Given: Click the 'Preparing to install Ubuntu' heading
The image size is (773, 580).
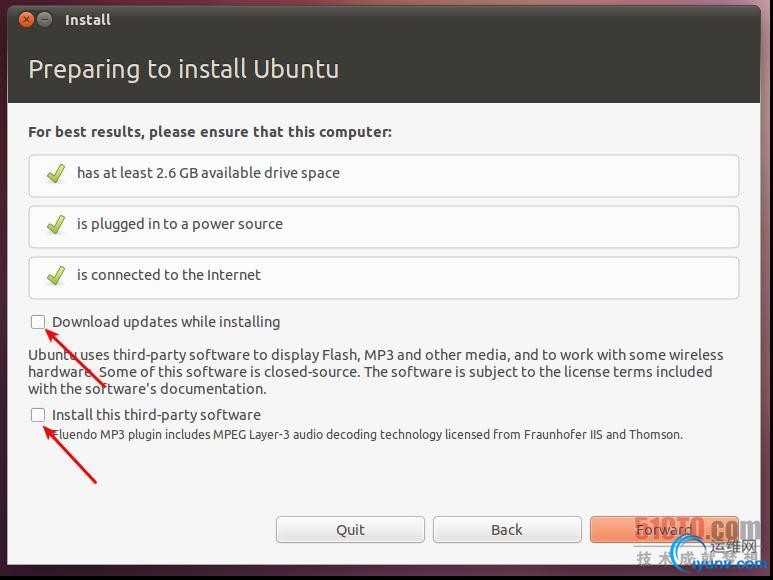Looking at the screenshot, I should (183, 69).
